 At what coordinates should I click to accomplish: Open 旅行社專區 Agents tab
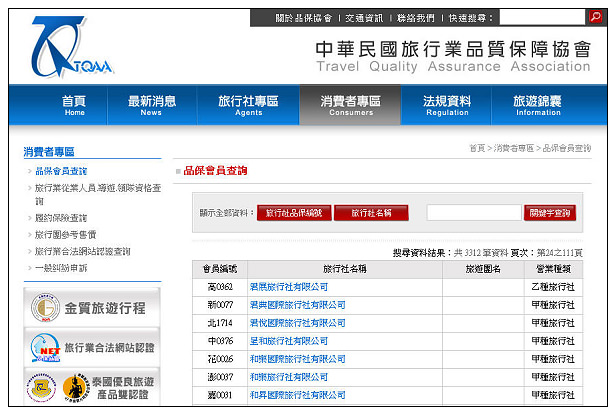[248, 105]
